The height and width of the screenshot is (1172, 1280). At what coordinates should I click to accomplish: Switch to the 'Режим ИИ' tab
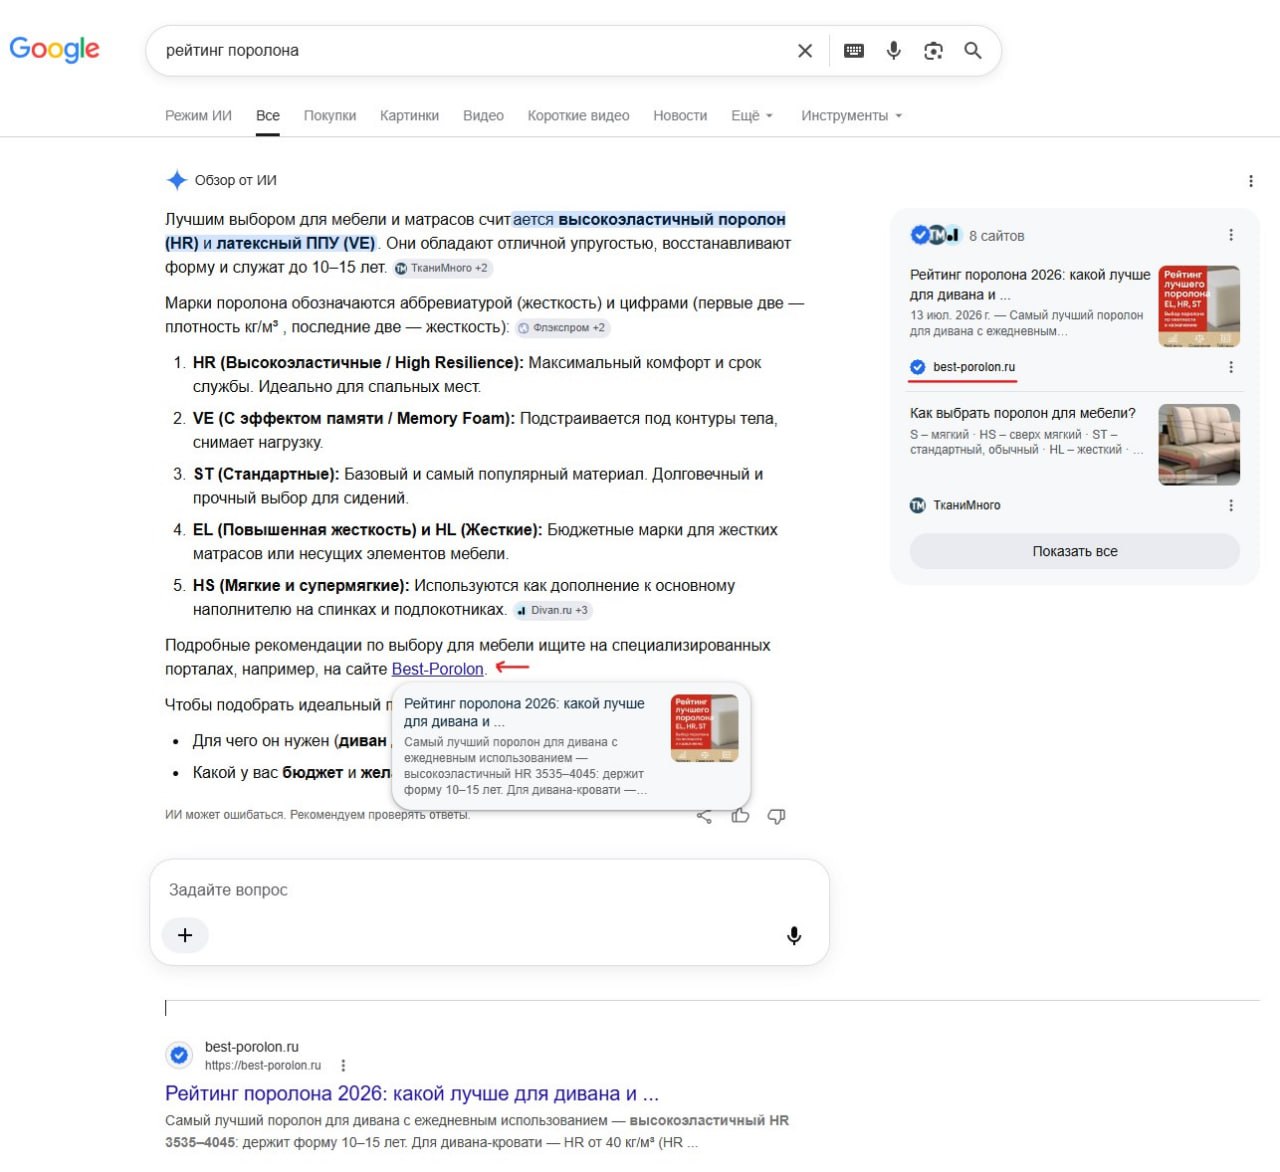(x=198, y=116)
